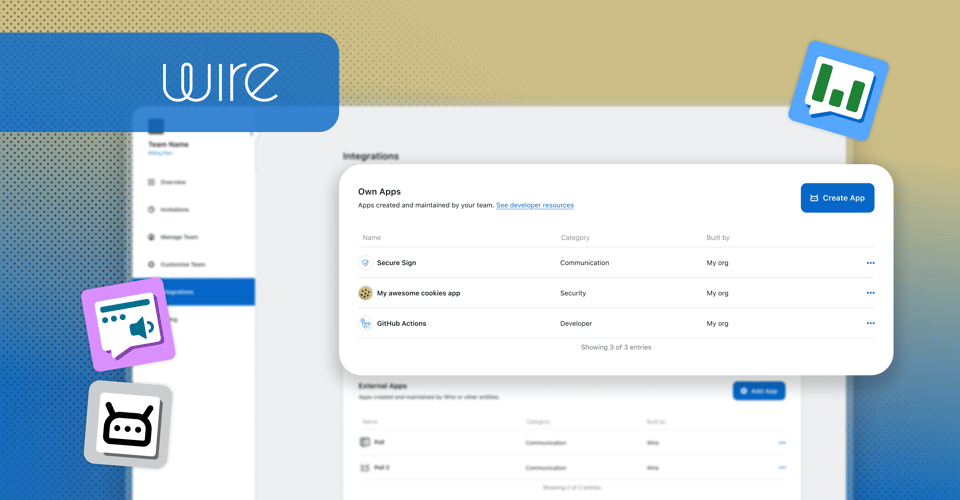Click the Showing 3 of 3 entries text
This screenshot has height=500, width=960.
point(616,347)
